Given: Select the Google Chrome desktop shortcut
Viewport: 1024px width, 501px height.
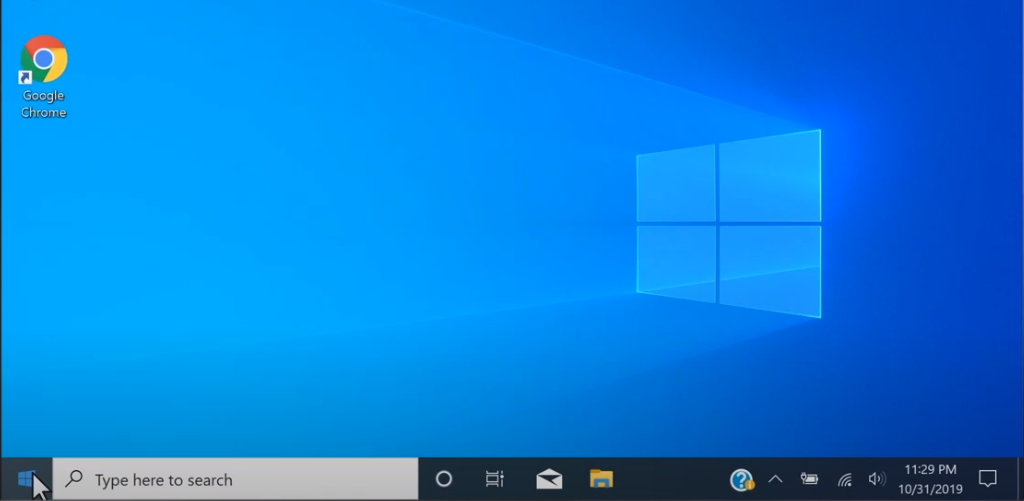Looking at the screenshot, I should (x=43, y=77).
